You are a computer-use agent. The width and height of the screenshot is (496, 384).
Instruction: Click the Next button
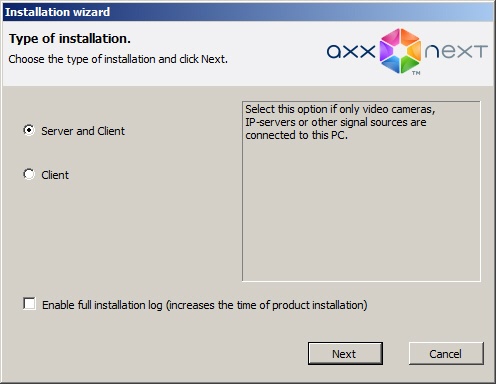click(345, 354)
